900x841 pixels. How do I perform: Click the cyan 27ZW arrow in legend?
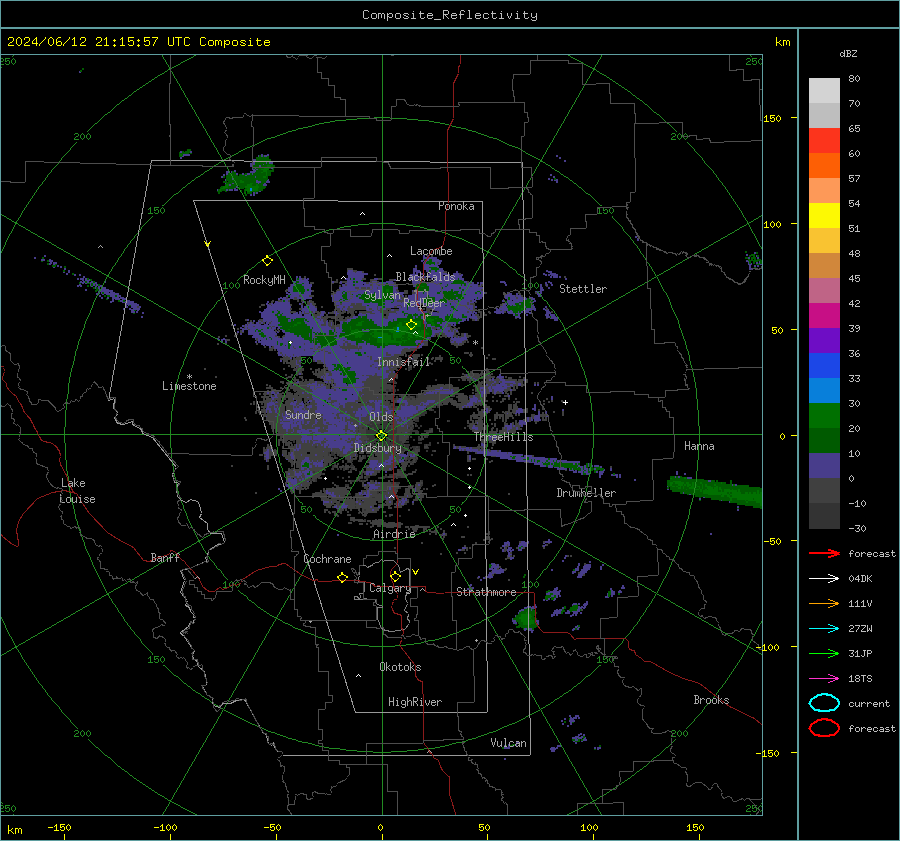[x=824, y=629]
